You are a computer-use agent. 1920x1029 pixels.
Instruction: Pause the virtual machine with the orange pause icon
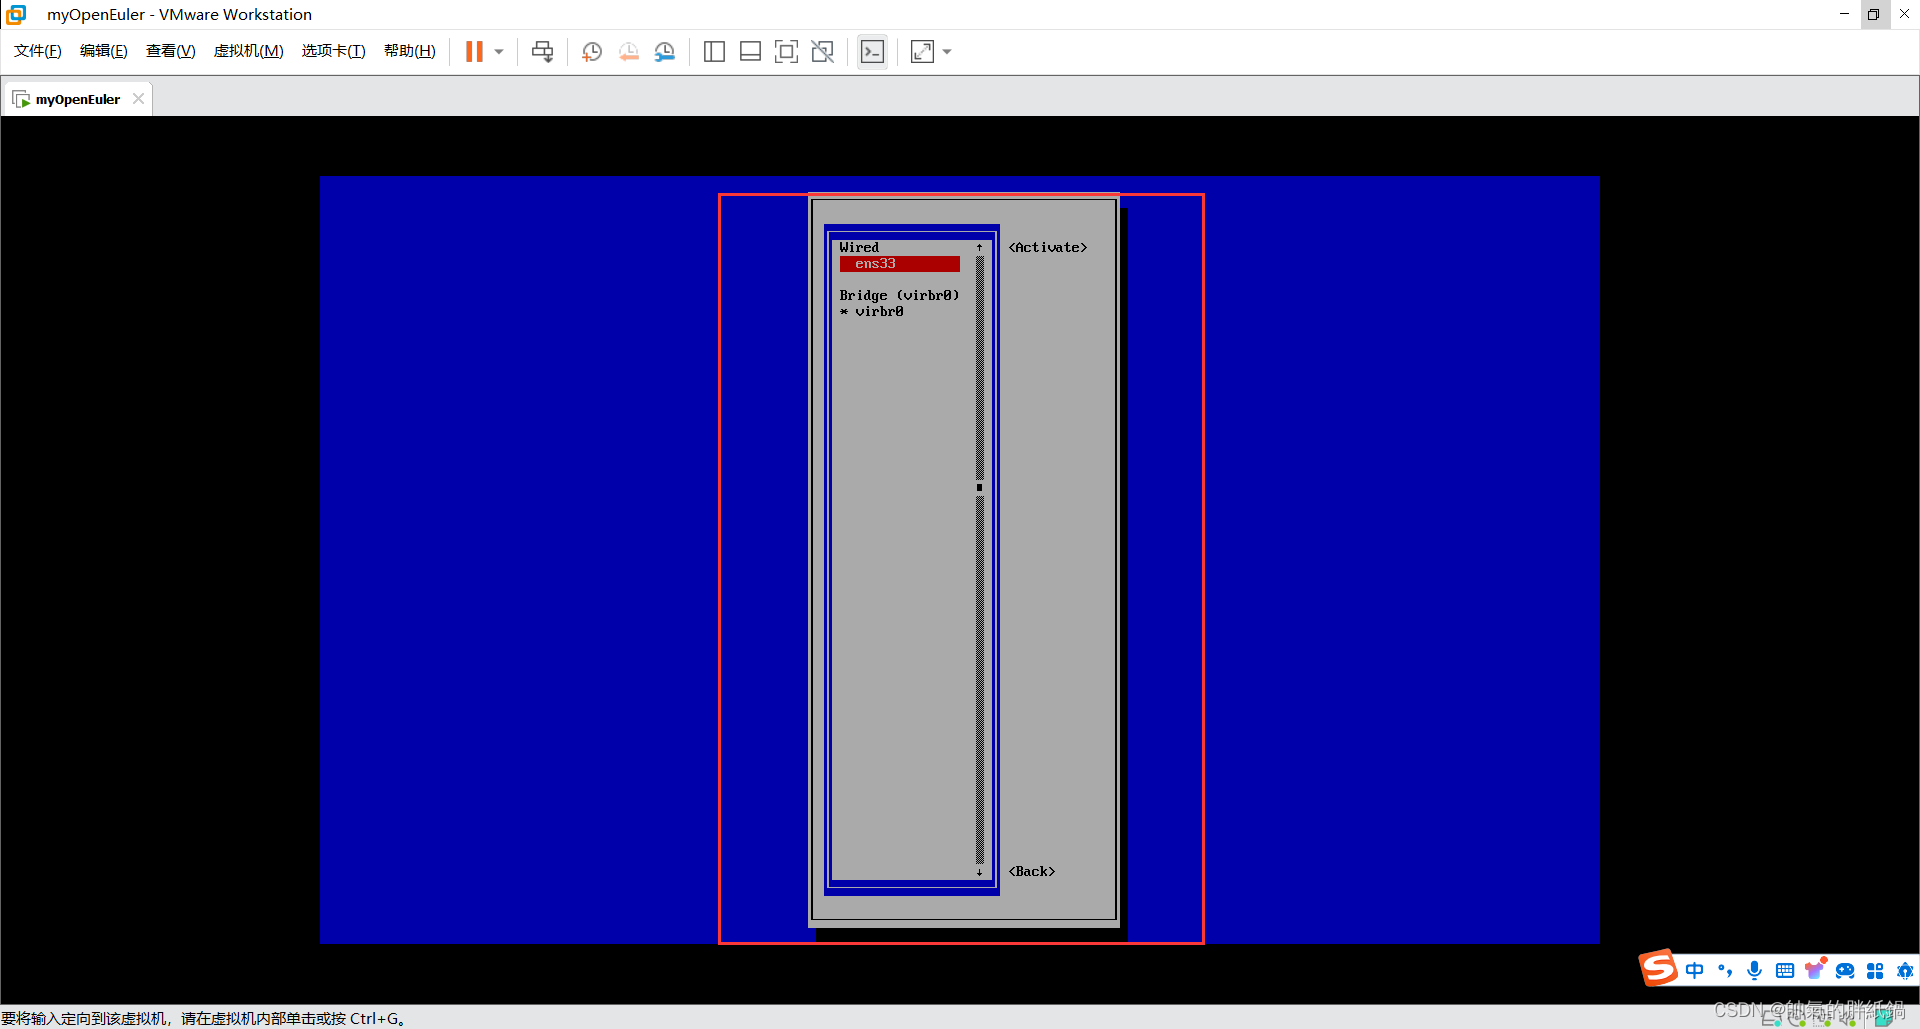click(474, 51)
